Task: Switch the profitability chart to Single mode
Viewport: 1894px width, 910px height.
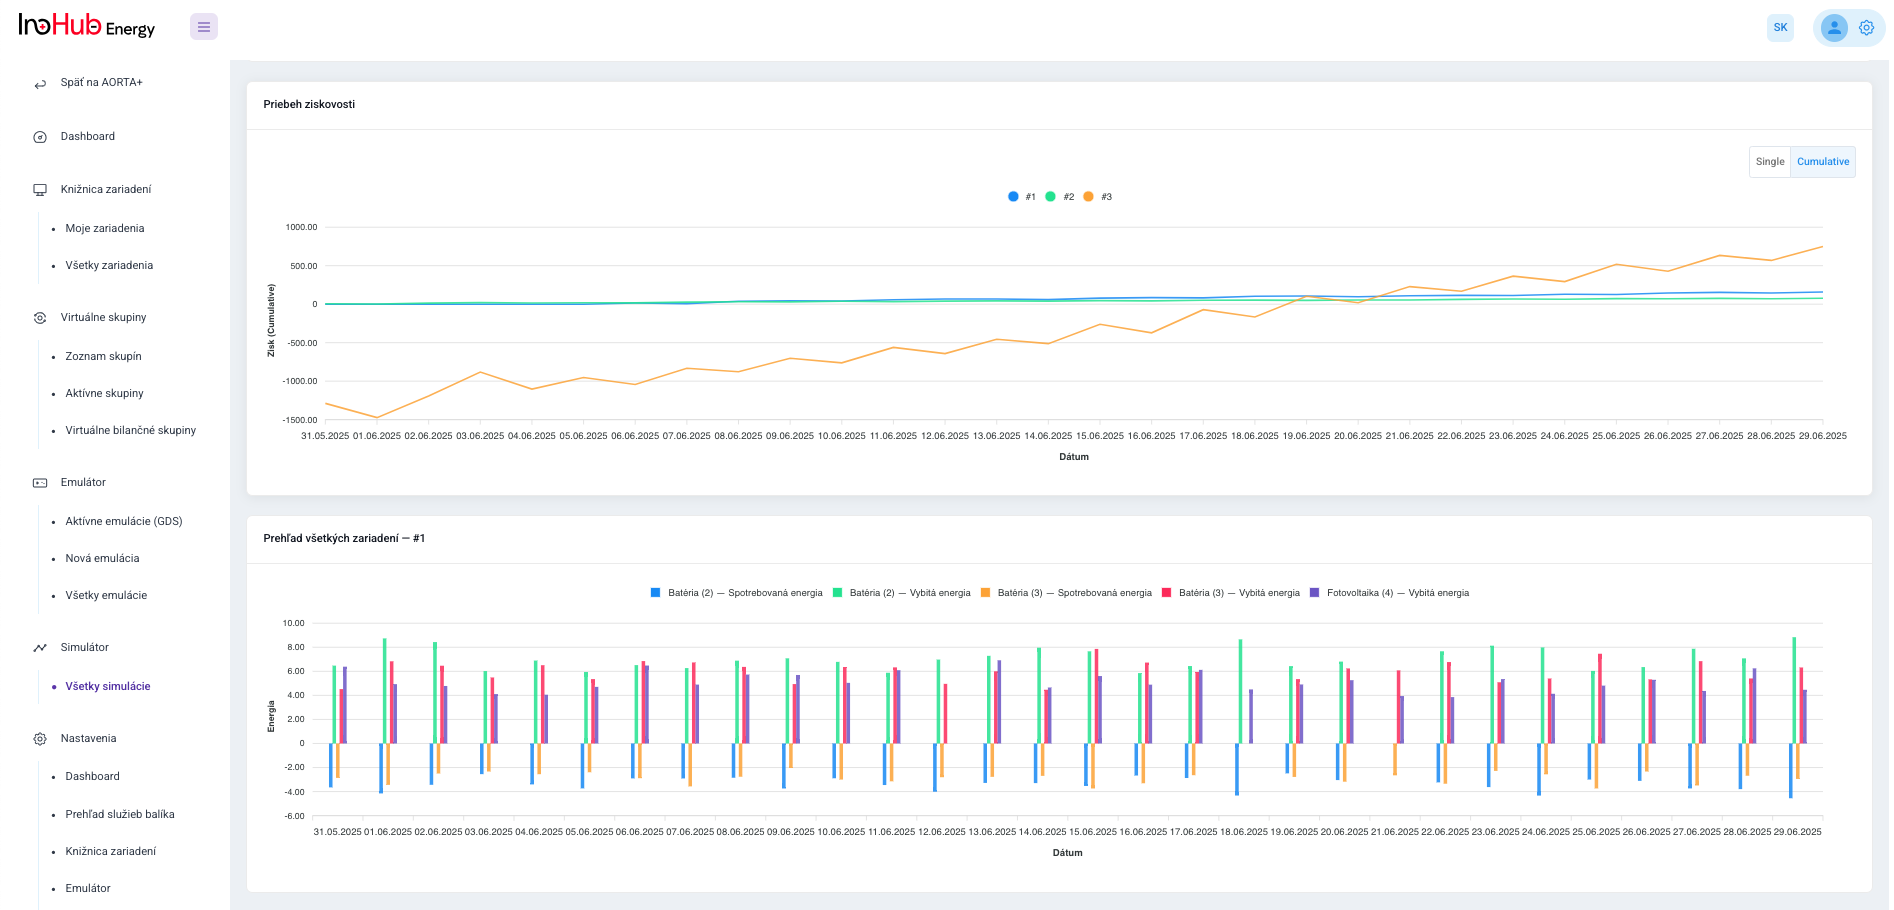Action: click(1769, 161)
